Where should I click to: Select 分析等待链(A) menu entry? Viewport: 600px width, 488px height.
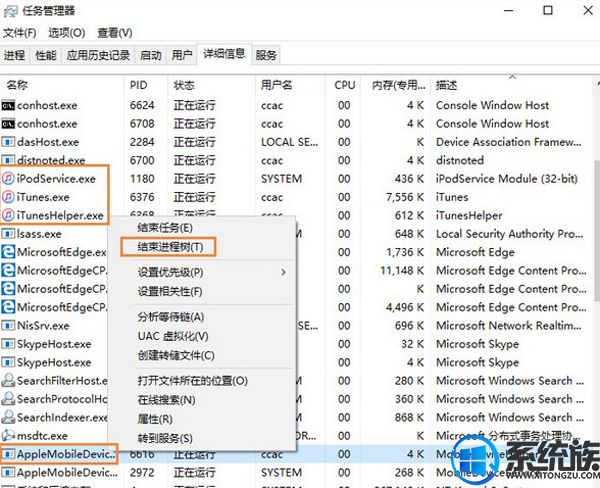point(171,317)
